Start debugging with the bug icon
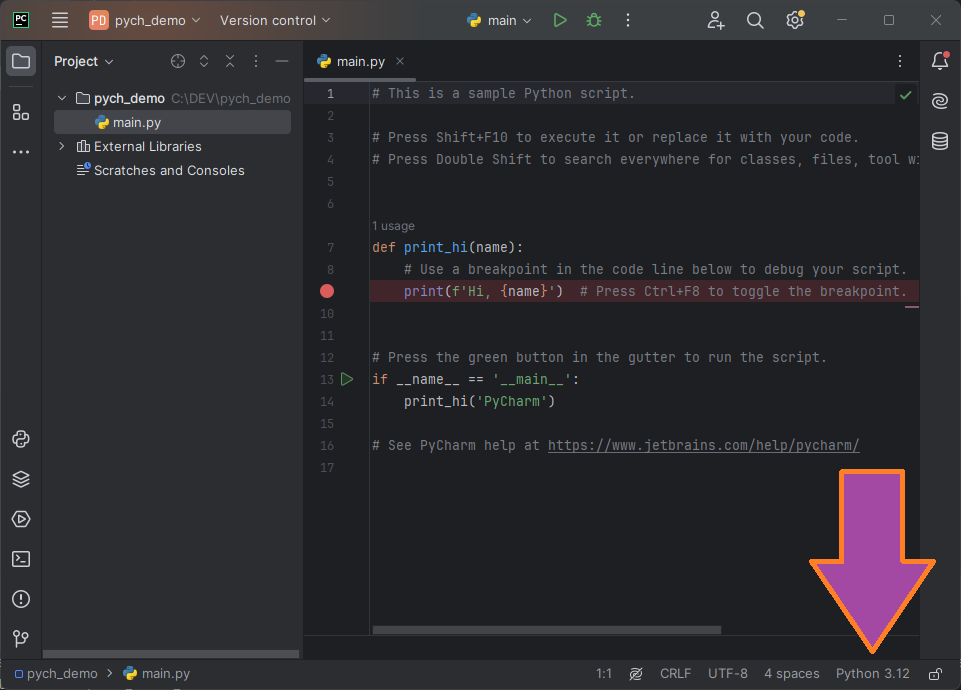The height and width of the screenshot is (690, 961). pos(593,20)
